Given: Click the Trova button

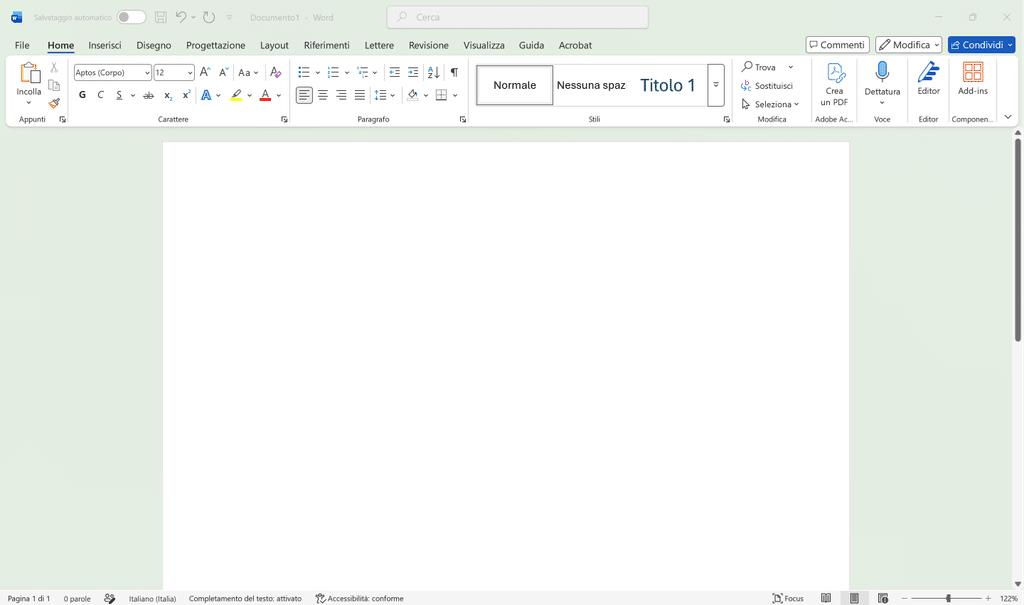Looking at the screenshot, I should coord(759,67).
